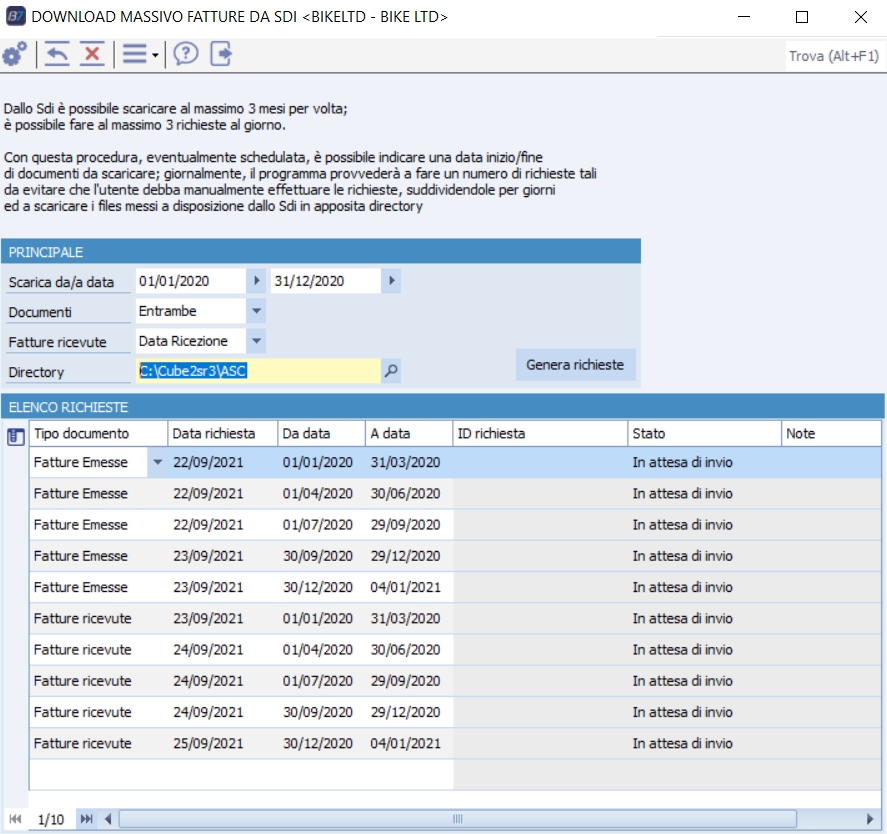Click the Directory path field
The height and width of the screenshot is (834, 887).
[x=258, y=372]
